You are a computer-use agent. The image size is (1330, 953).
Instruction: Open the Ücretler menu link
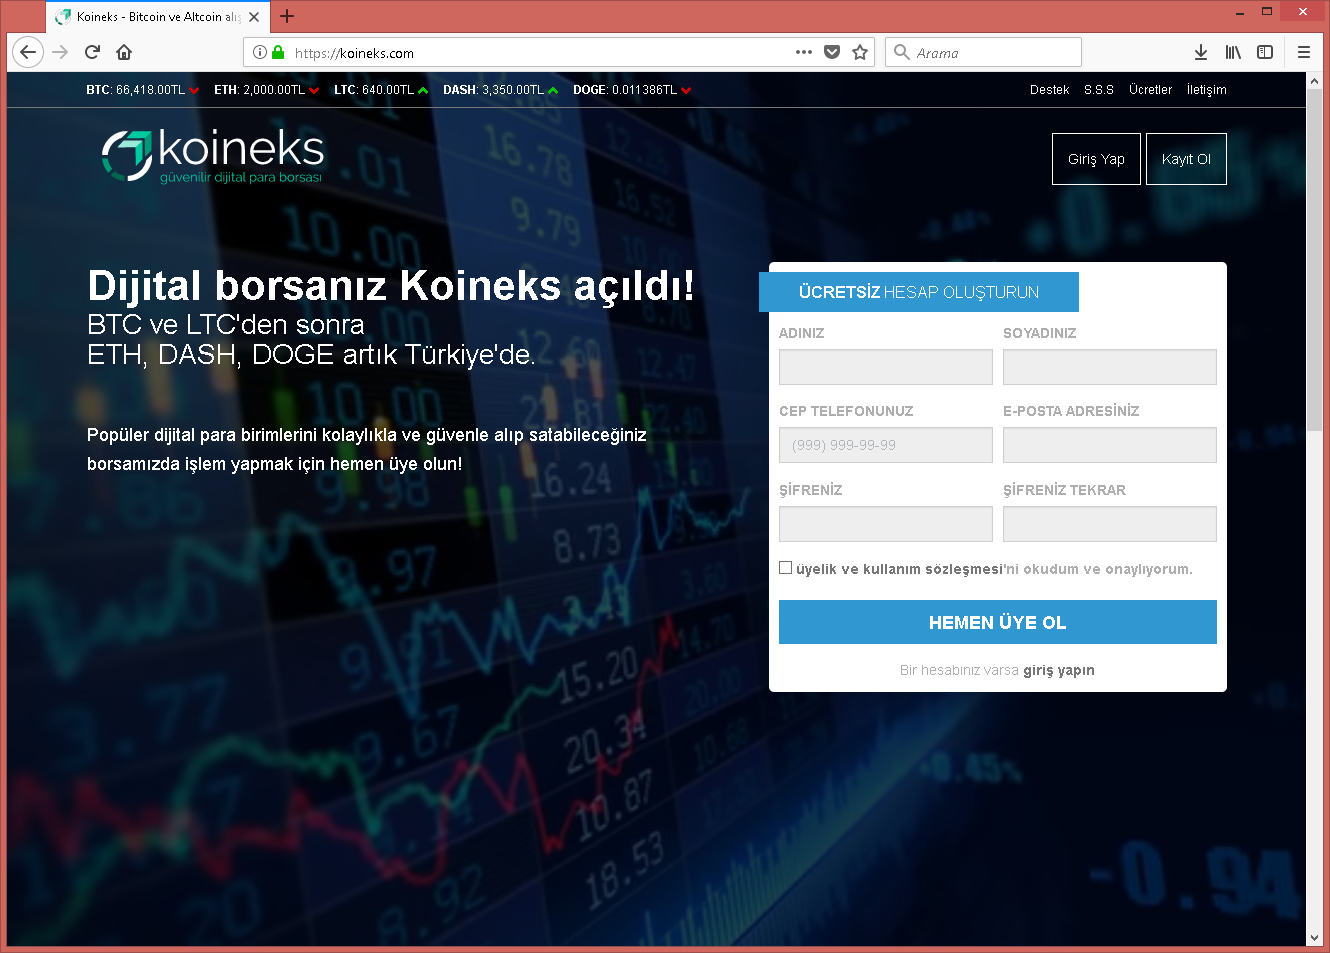pos(1150,90)
